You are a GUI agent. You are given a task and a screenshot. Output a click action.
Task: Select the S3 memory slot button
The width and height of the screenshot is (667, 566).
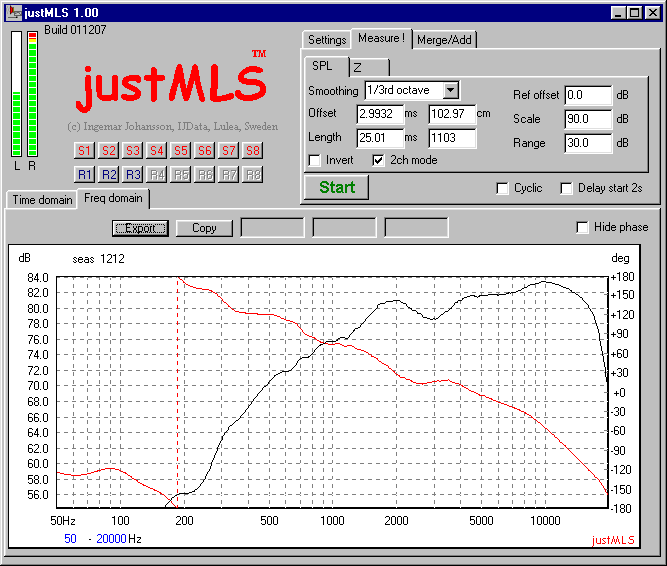click(132, 151)
